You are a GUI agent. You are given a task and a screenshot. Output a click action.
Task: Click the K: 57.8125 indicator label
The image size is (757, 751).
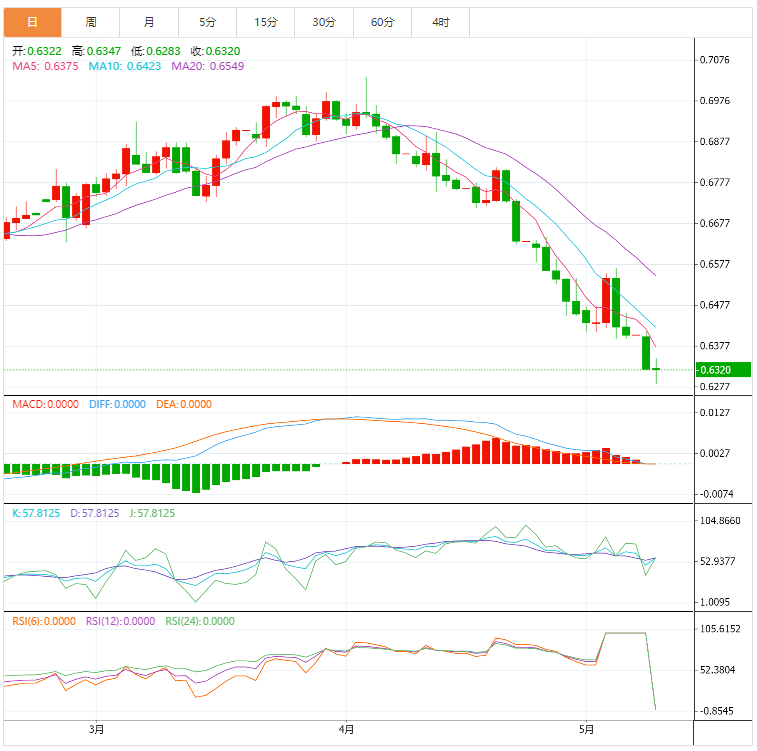pyautogui.click(x=36, y=513)
